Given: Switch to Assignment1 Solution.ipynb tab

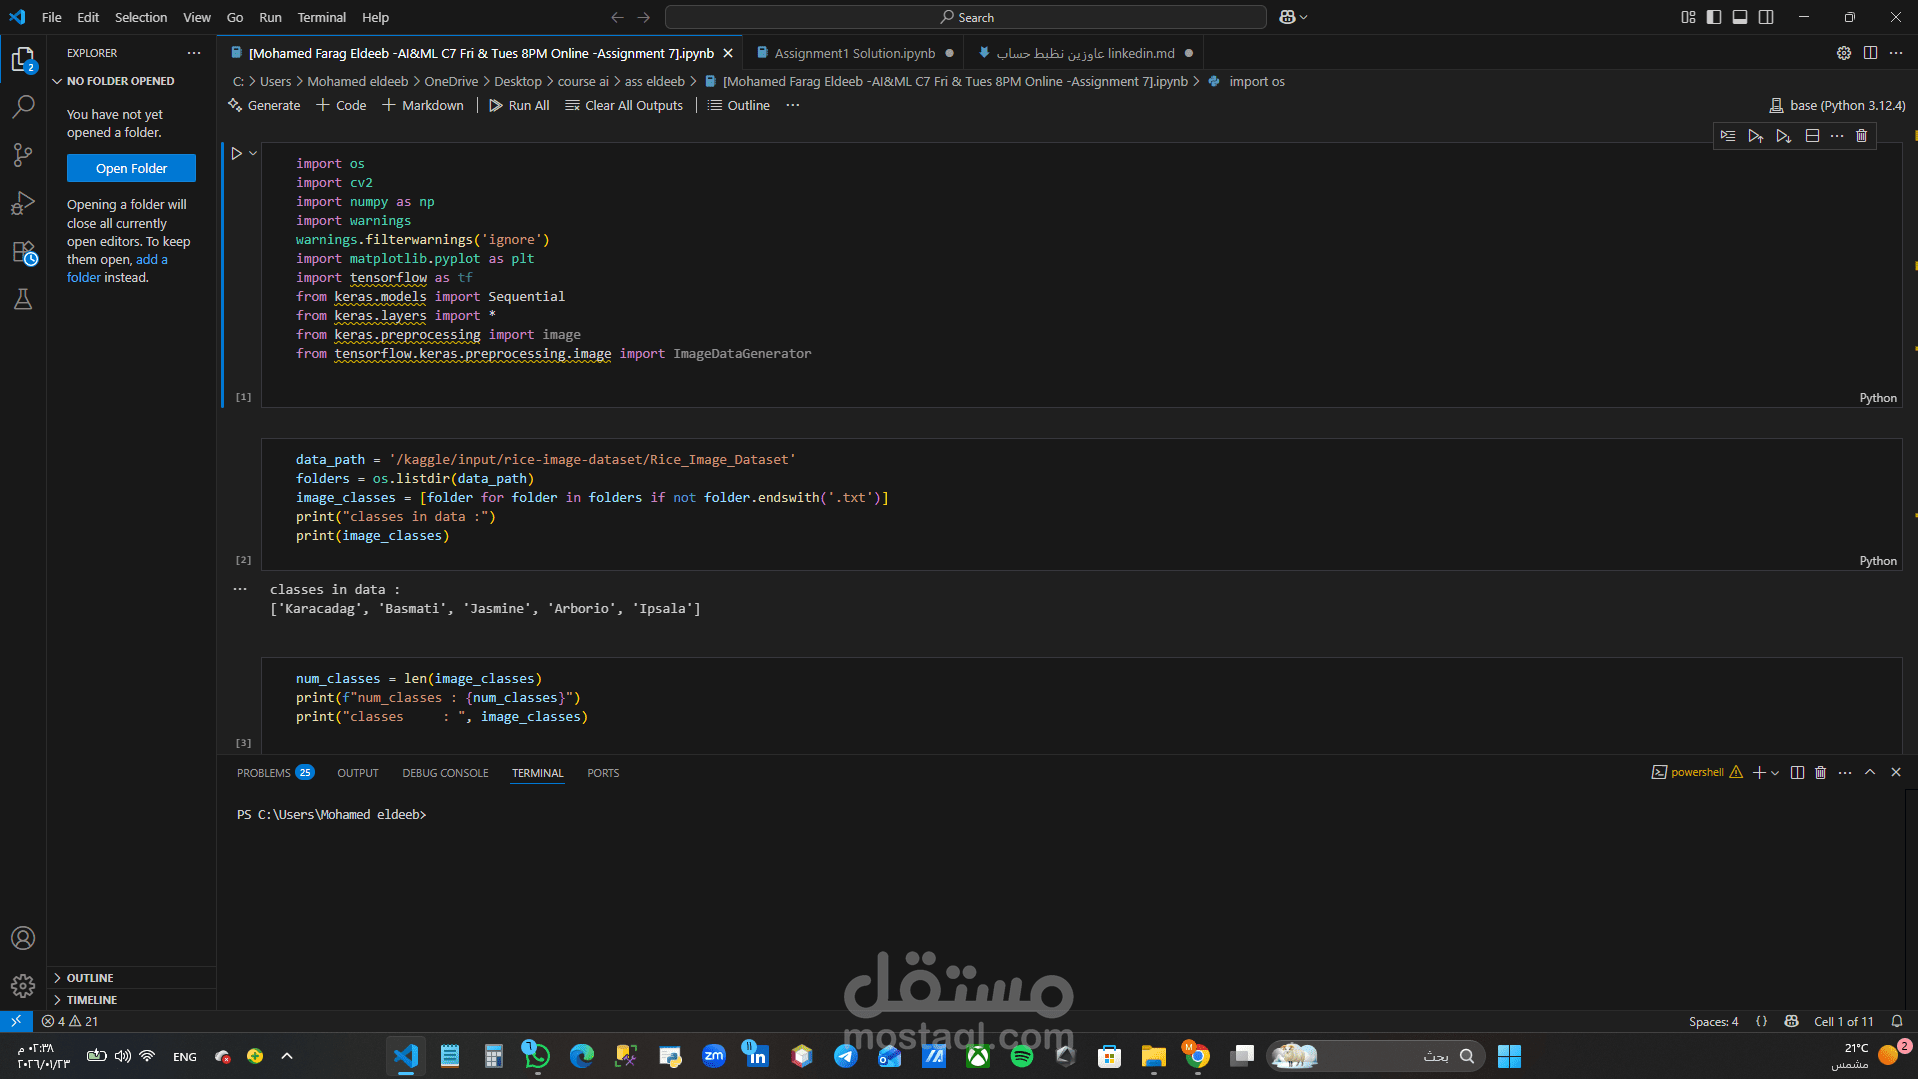Looking at the screenshot, I should pyautogui.click(x=854, y=53).
